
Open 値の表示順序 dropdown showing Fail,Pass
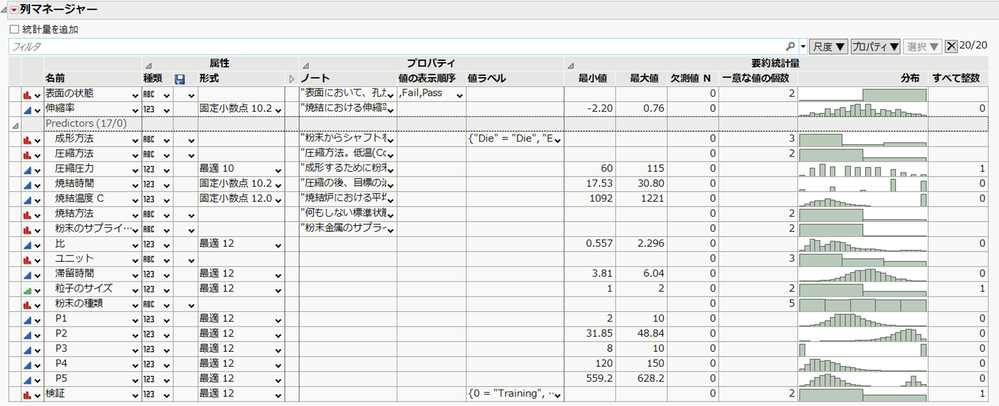coord(457,94)
